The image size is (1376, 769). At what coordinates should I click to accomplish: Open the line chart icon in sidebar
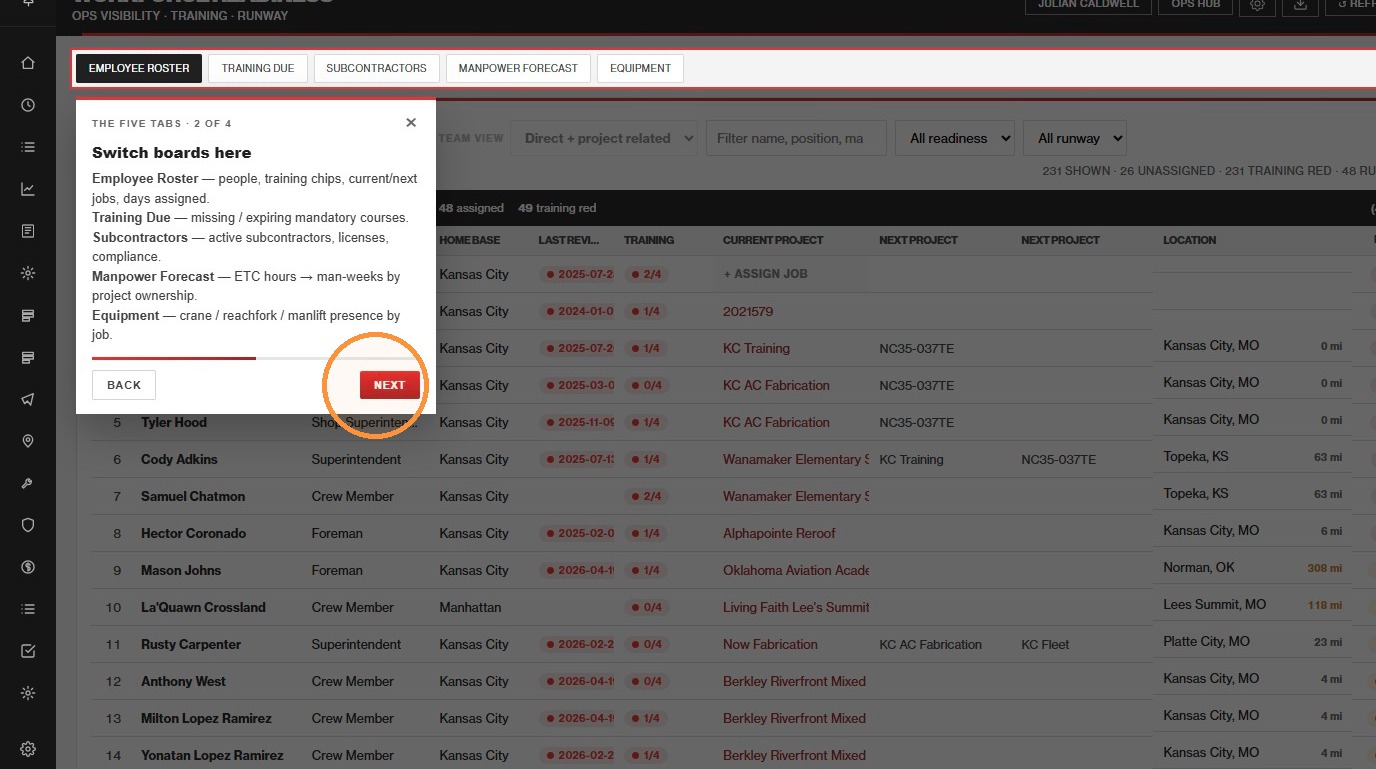point(28,189)
